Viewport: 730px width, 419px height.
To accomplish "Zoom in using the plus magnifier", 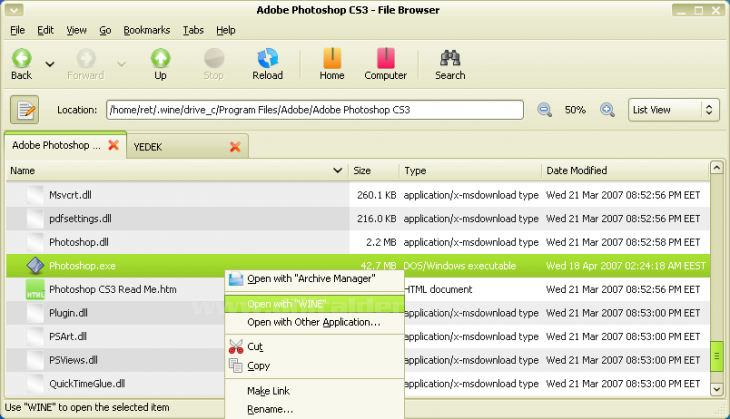I will click(607, 110).
